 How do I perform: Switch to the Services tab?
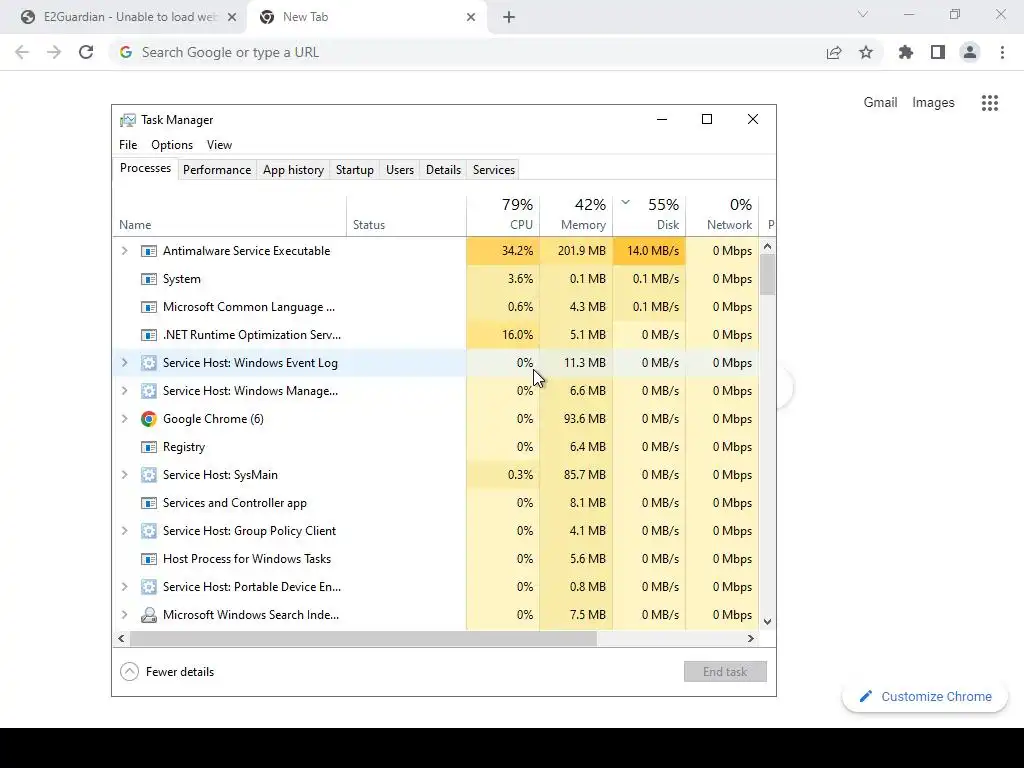[x=494, y=170]
